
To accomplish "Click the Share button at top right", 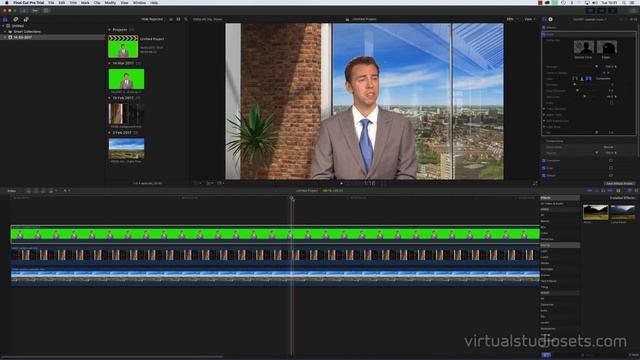I will coord(633,10).
